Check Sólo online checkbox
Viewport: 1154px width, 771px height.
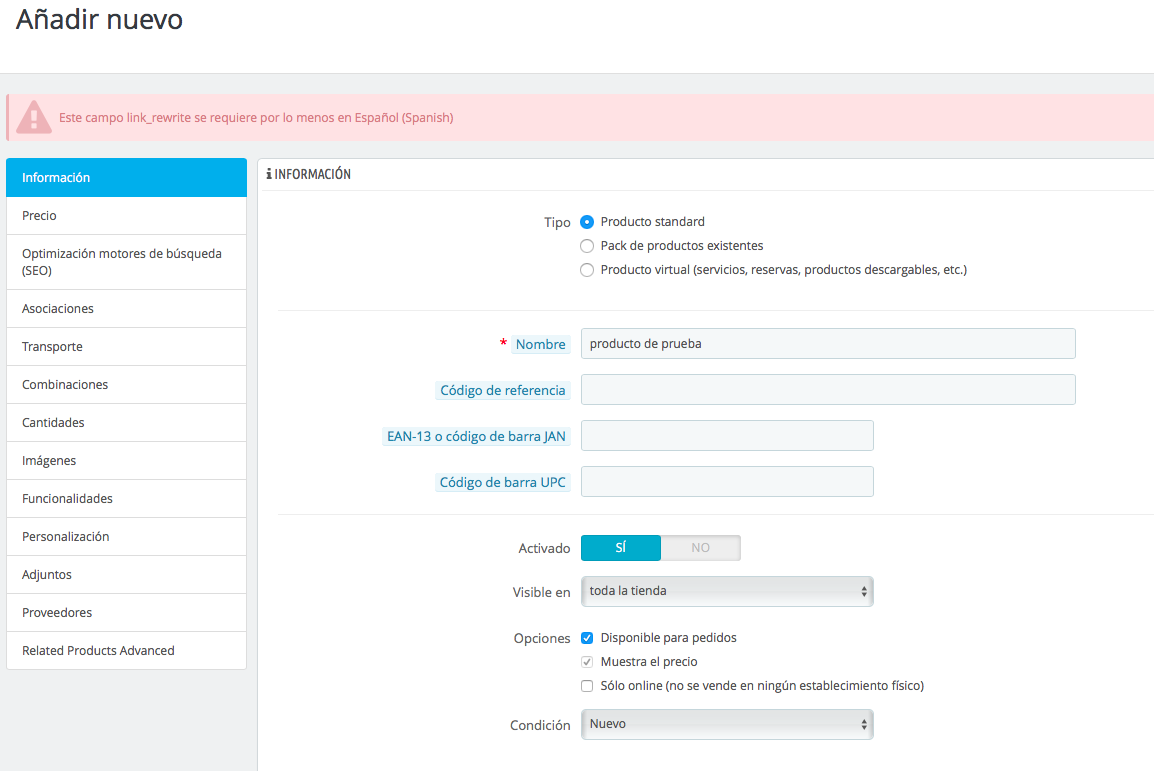[x=587, y=686]
